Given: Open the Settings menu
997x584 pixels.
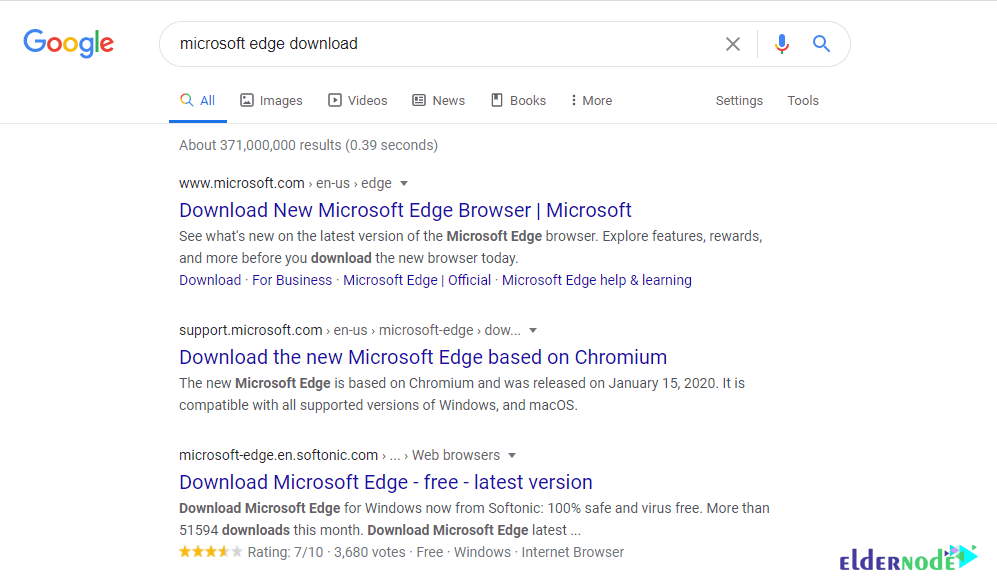Looking at the screenshot, I should (739, 100).
